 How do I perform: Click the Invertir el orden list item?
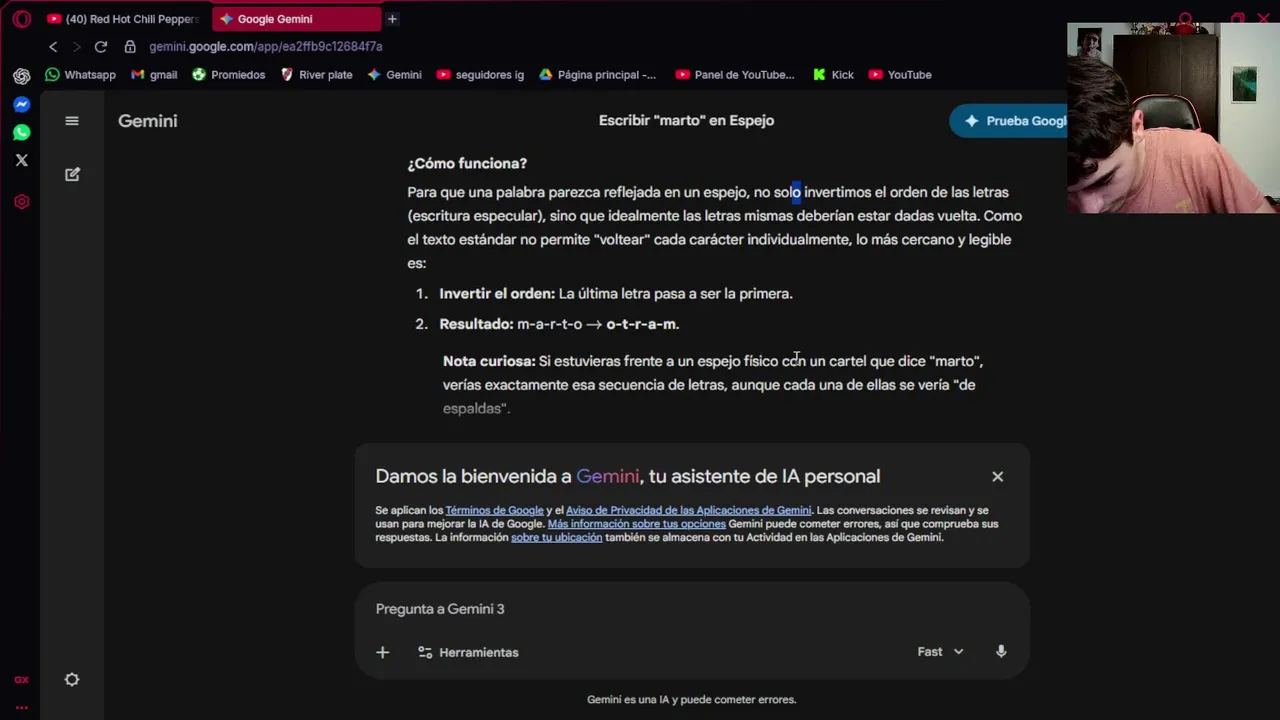pyautogui.click(x=616, y=294)
